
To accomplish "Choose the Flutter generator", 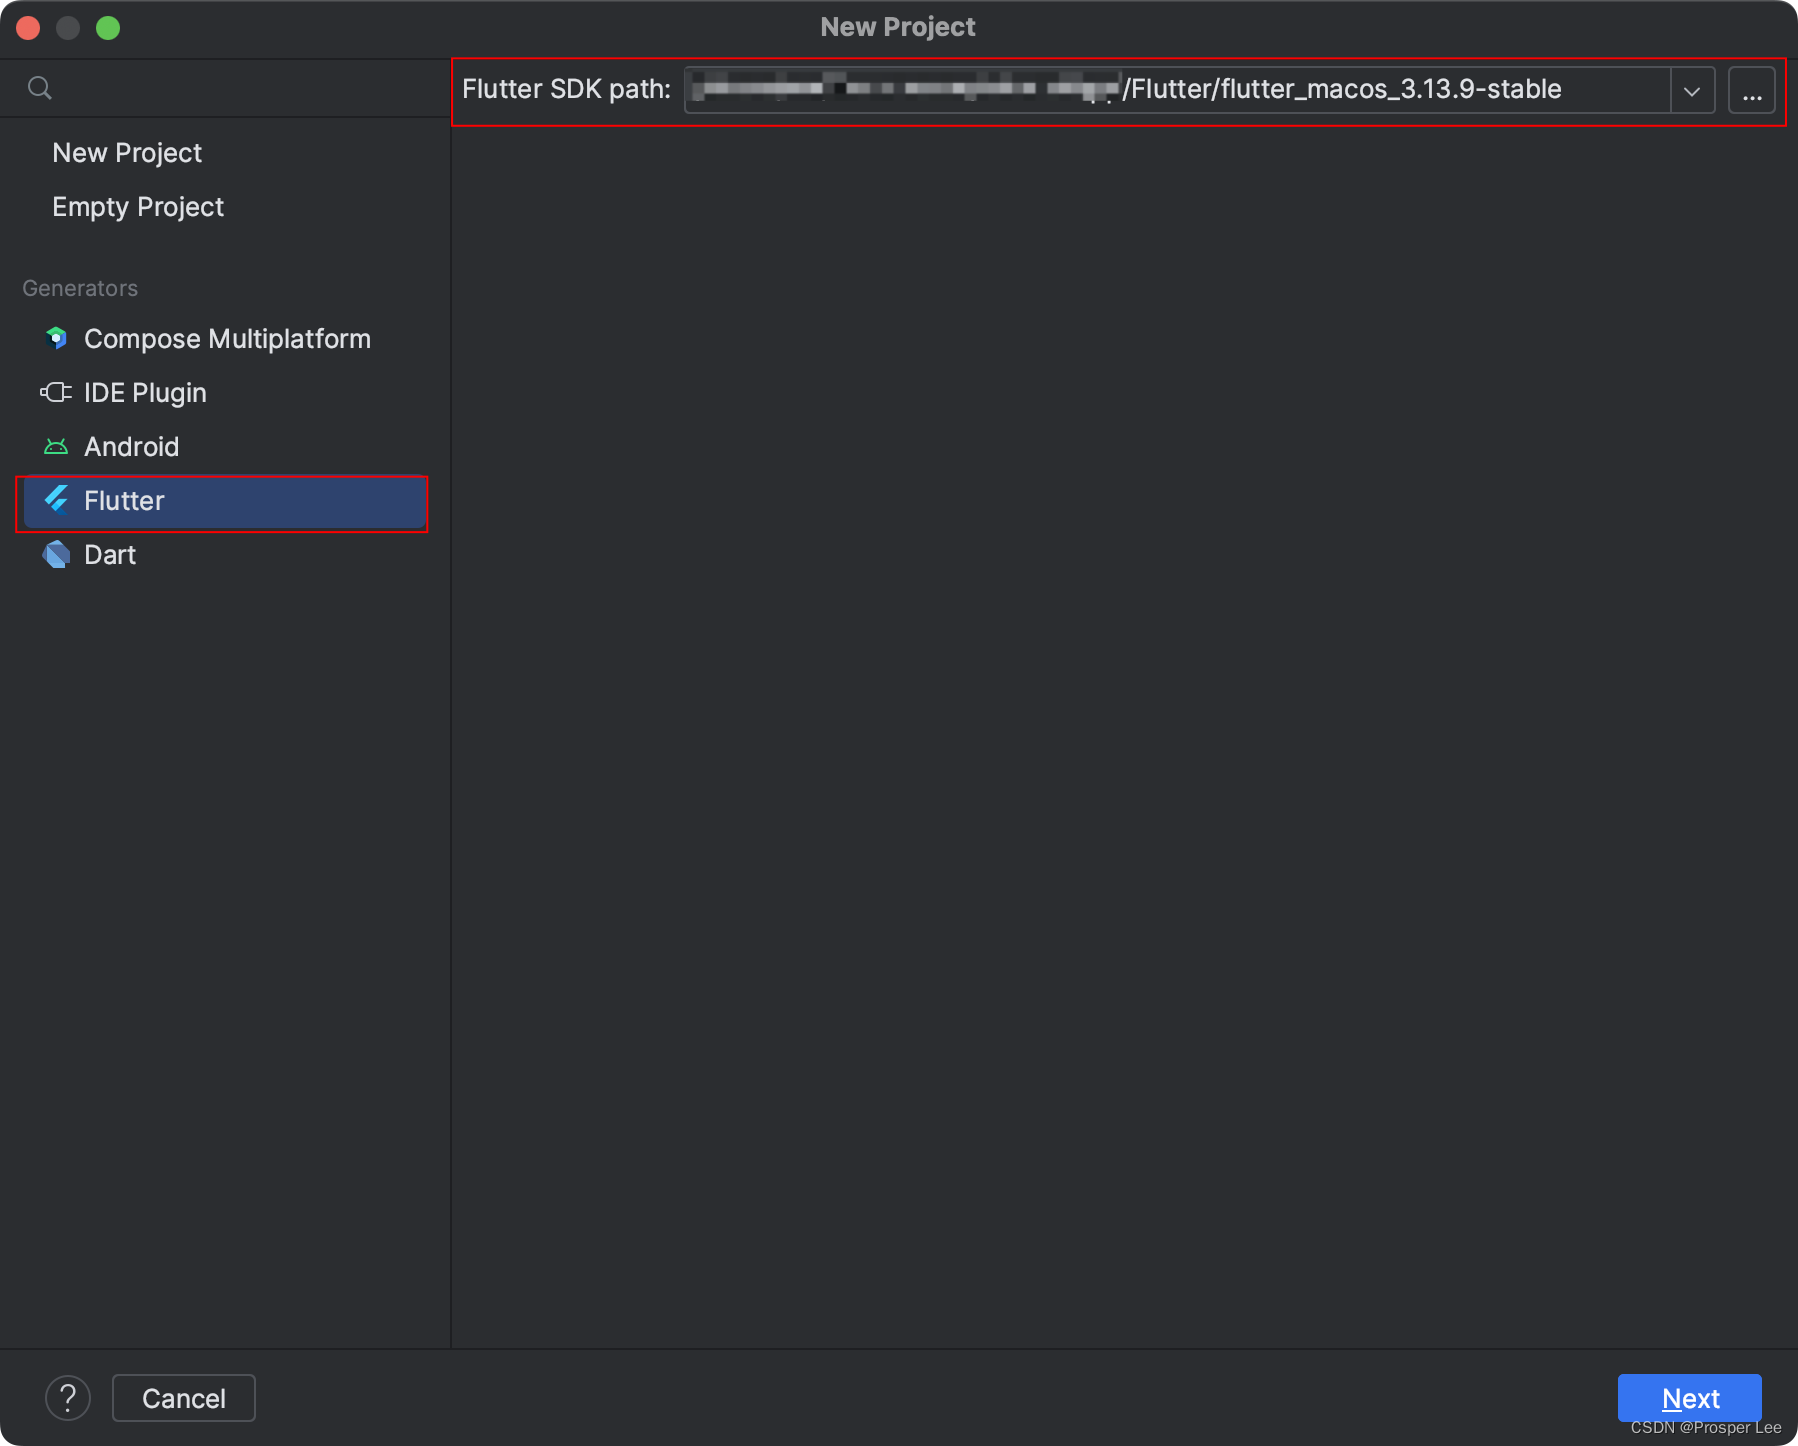I will 225,501.
